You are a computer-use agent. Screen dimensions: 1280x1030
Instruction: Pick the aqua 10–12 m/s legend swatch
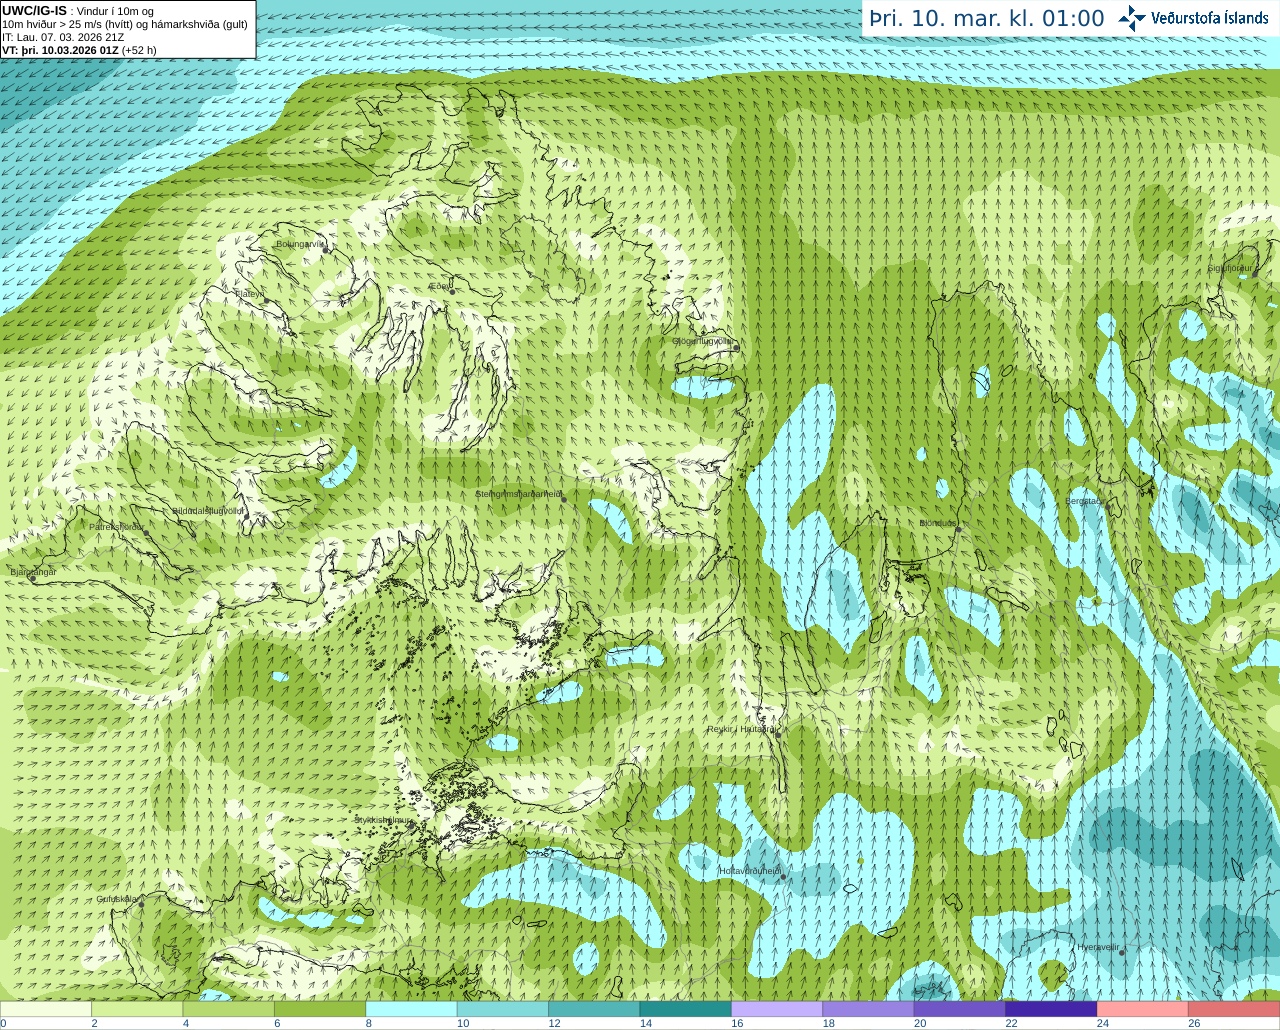click(503, 1009)
